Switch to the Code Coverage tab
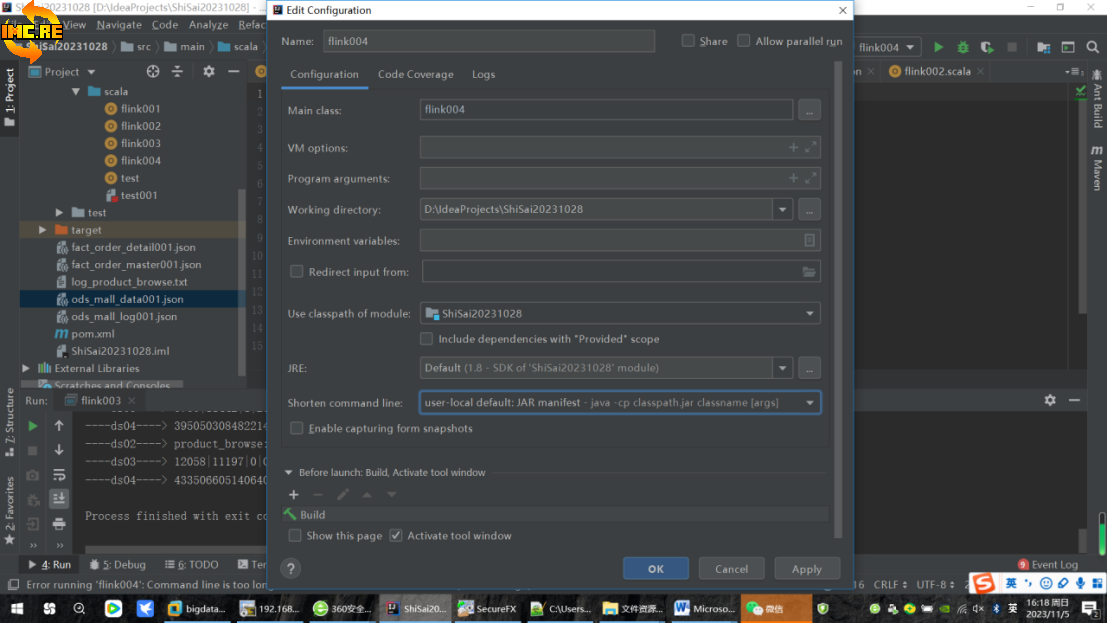 click(x=415, y=74)
